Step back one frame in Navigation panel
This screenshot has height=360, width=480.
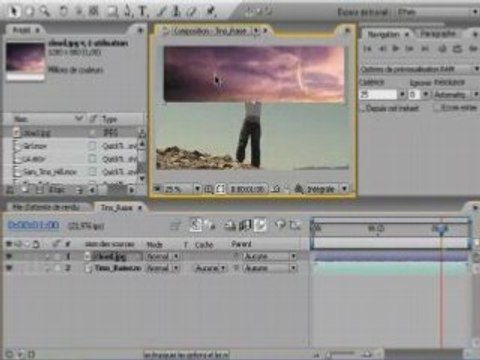pos(383,49)
